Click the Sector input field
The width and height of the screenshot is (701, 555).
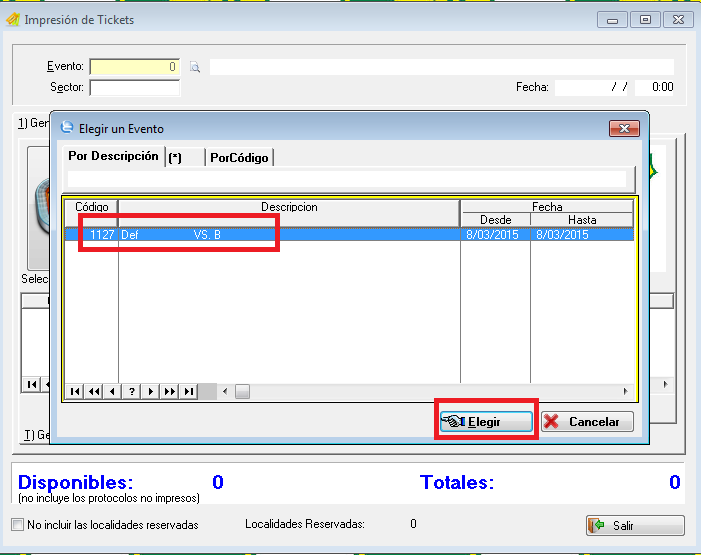tap(134, 87)
